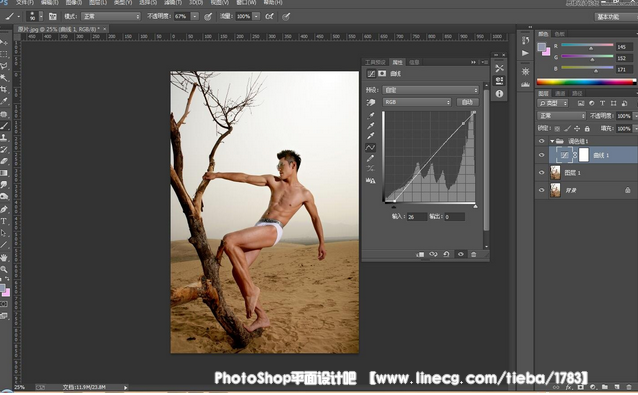Screen dimensions: 638x395
Task: Click the reset curves adjustment icon
Action: tap(446, 254)
